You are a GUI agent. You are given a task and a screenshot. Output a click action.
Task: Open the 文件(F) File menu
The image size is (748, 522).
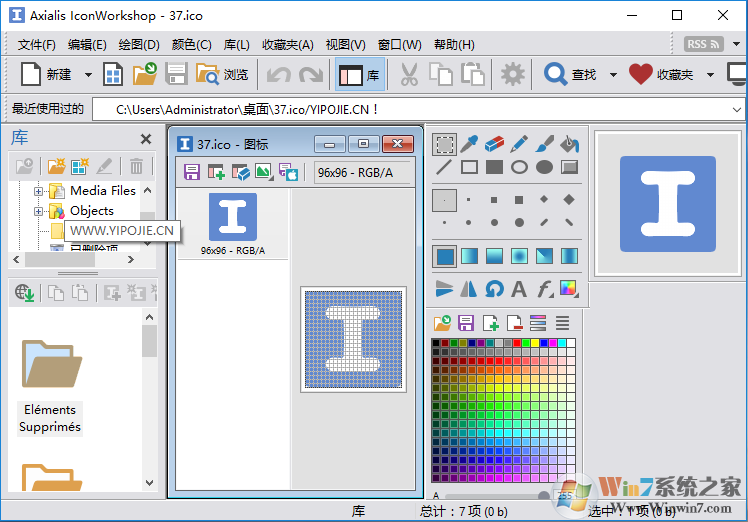pyautogui.click(x=37, y=44)
